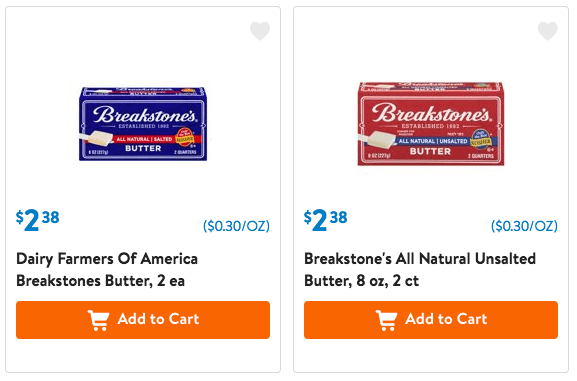The width and height of the screenshot is (577, 381).
Task: Select the $2.38 price on unsalted butter
Action: click(x=326, y=220)
